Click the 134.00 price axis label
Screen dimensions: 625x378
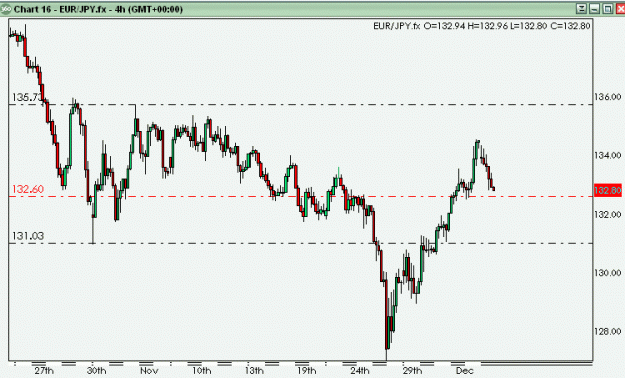click(x=607, y=156)
